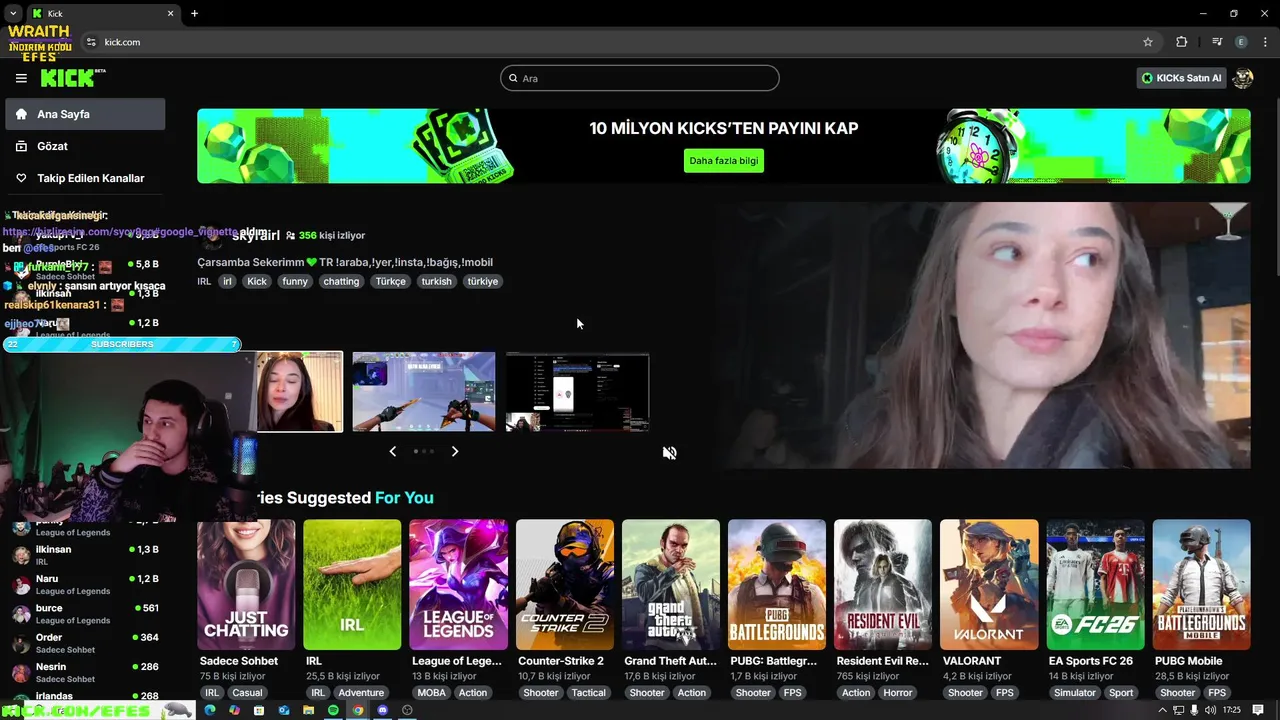Open the featured stream video player

pyautogui.click(x=983, y=335)
